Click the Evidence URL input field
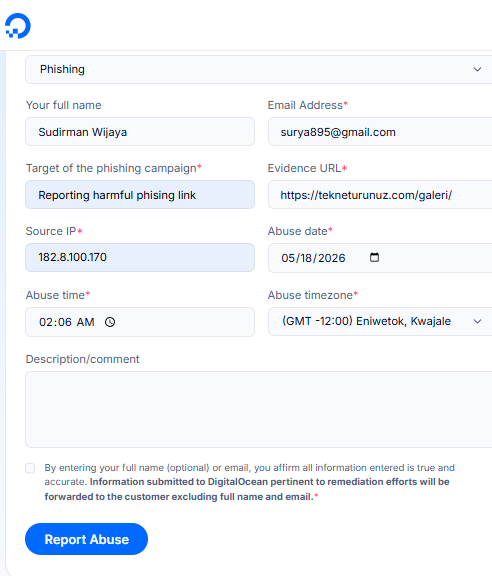 pos(380,195)
